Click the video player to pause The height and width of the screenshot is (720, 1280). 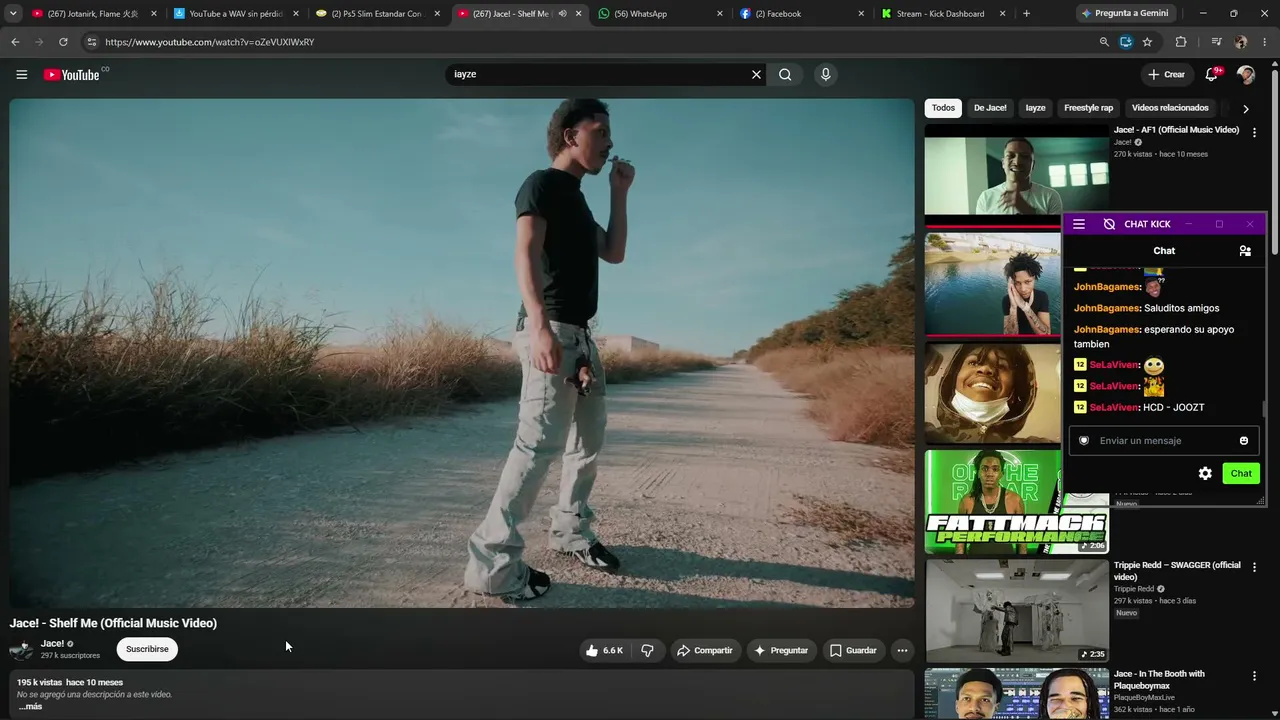462,352
